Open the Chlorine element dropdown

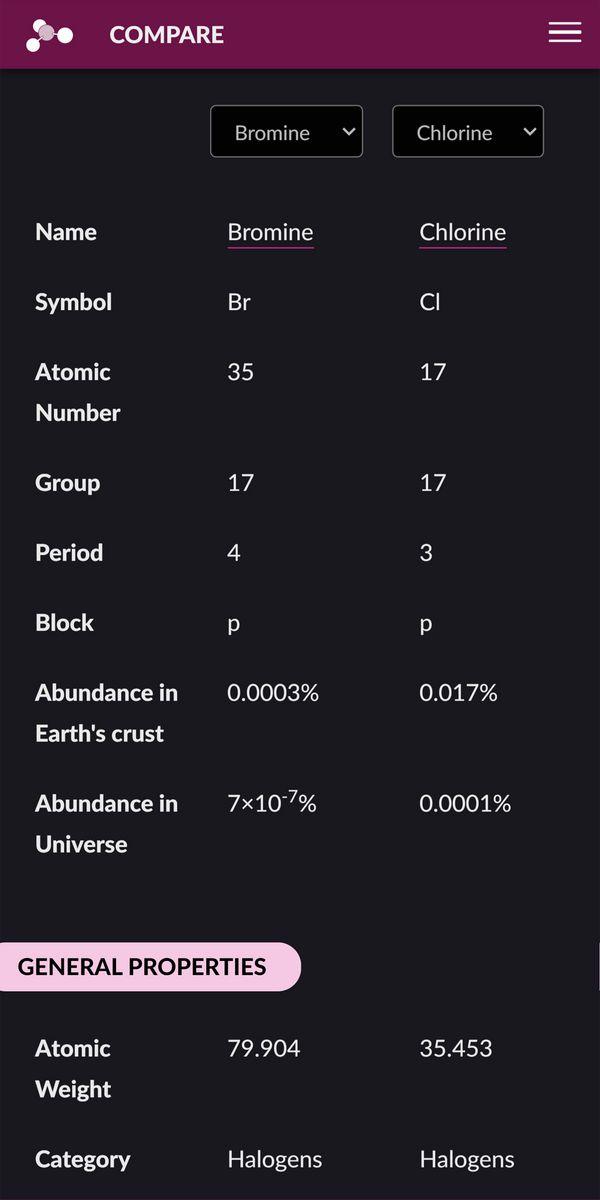pos(468,132)
